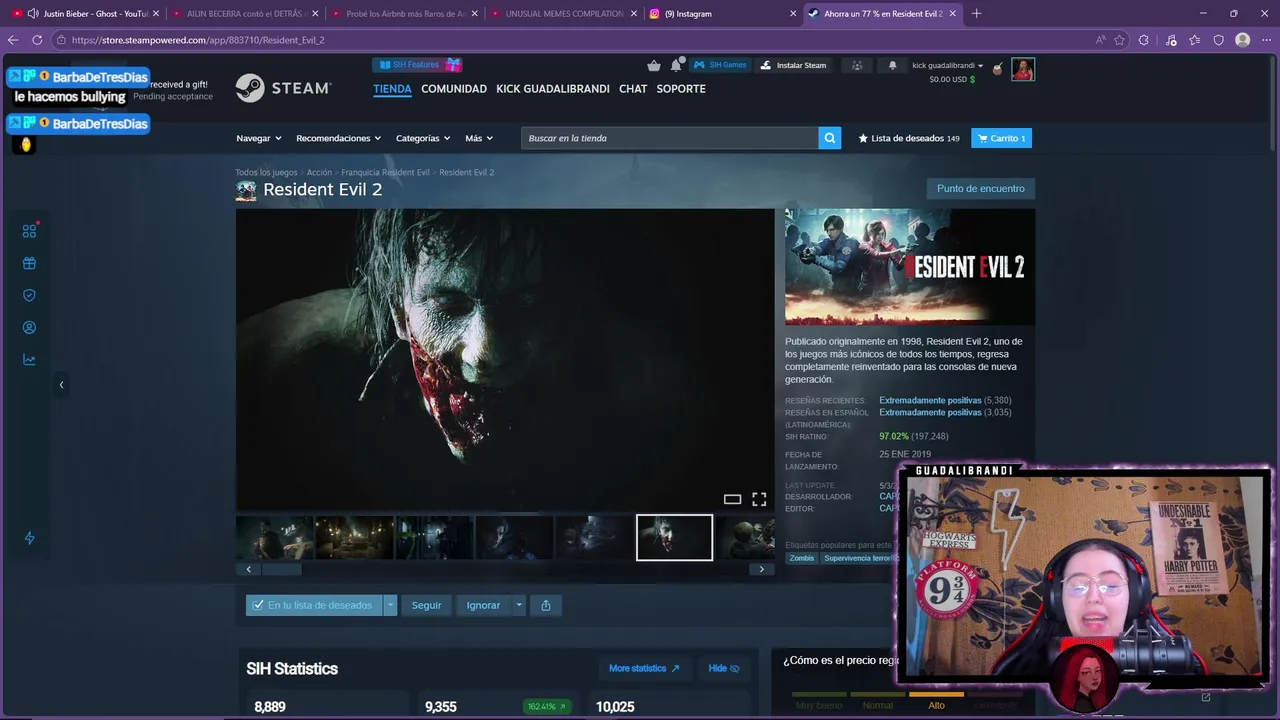Image resolution: width=1280 pixels, height=720 pixels.
Task: Open browser extensions puzzle icon
Action: coord(1144,40)
